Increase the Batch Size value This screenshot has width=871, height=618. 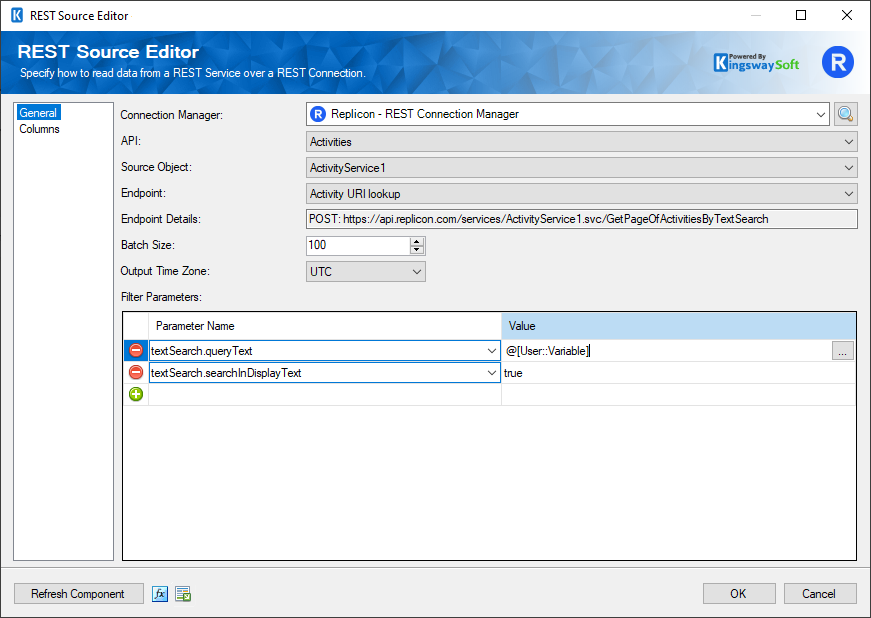coord(417,241)
